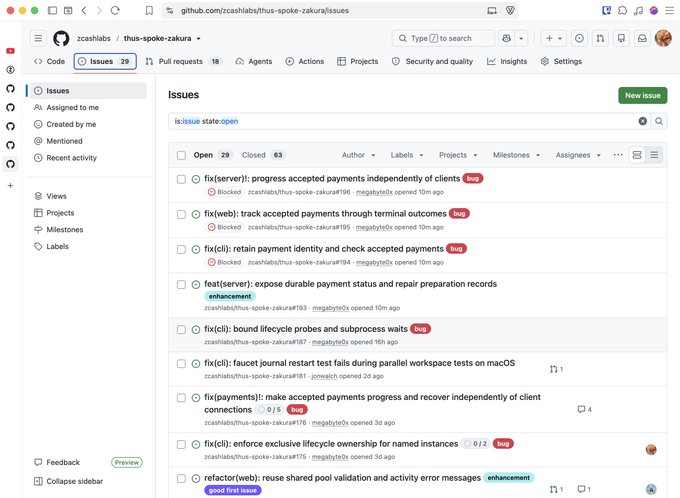This screenshot has width=680, height=498.
Task: Open the repository Settings tab
Action: 561,61
